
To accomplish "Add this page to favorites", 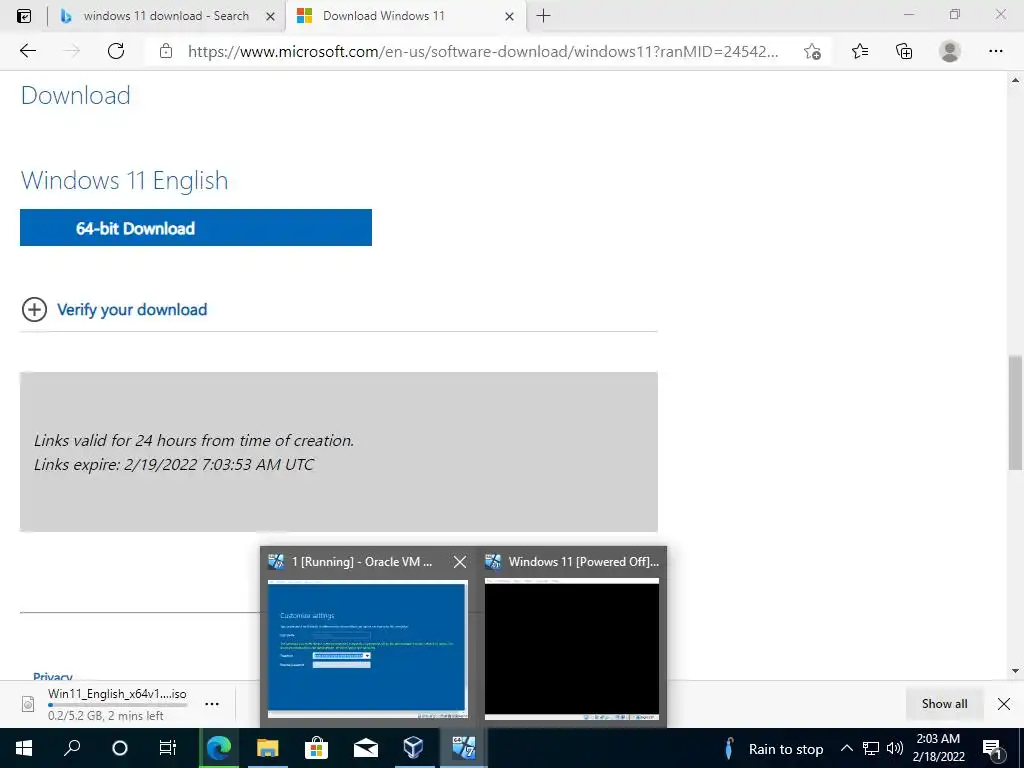I will point(812,51).
